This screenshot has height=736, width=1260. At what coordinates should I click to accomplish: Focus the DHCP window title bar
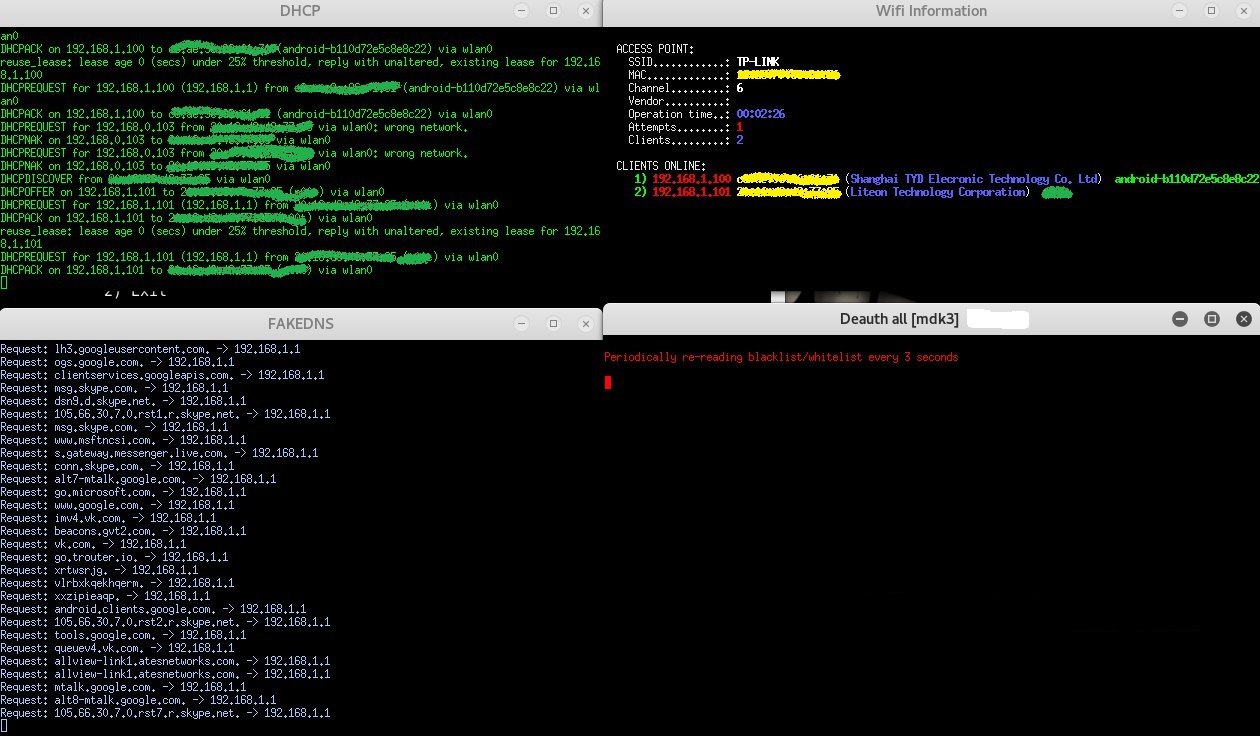pyautogui.click(x=300, y=11)
